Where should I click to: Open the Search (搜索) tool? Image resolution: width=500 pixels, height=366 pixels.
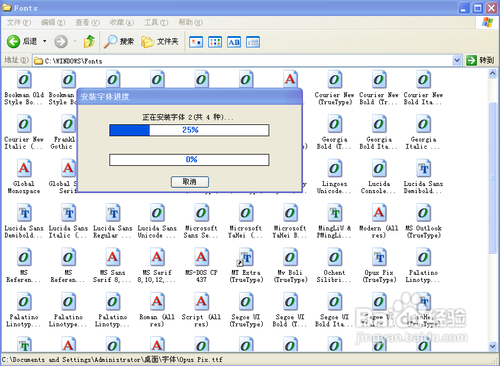[119, 42]
